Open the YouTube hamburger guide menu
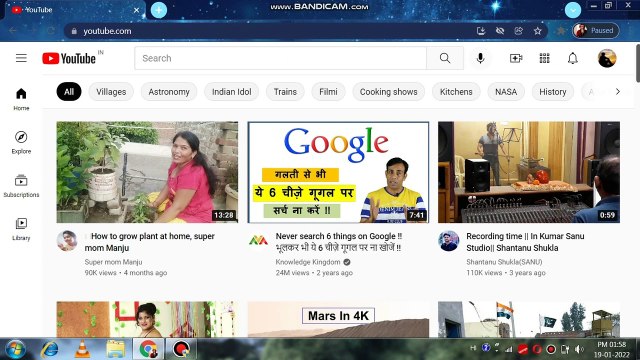The height and width of the screenshot is (360, 640). point(21,58)
